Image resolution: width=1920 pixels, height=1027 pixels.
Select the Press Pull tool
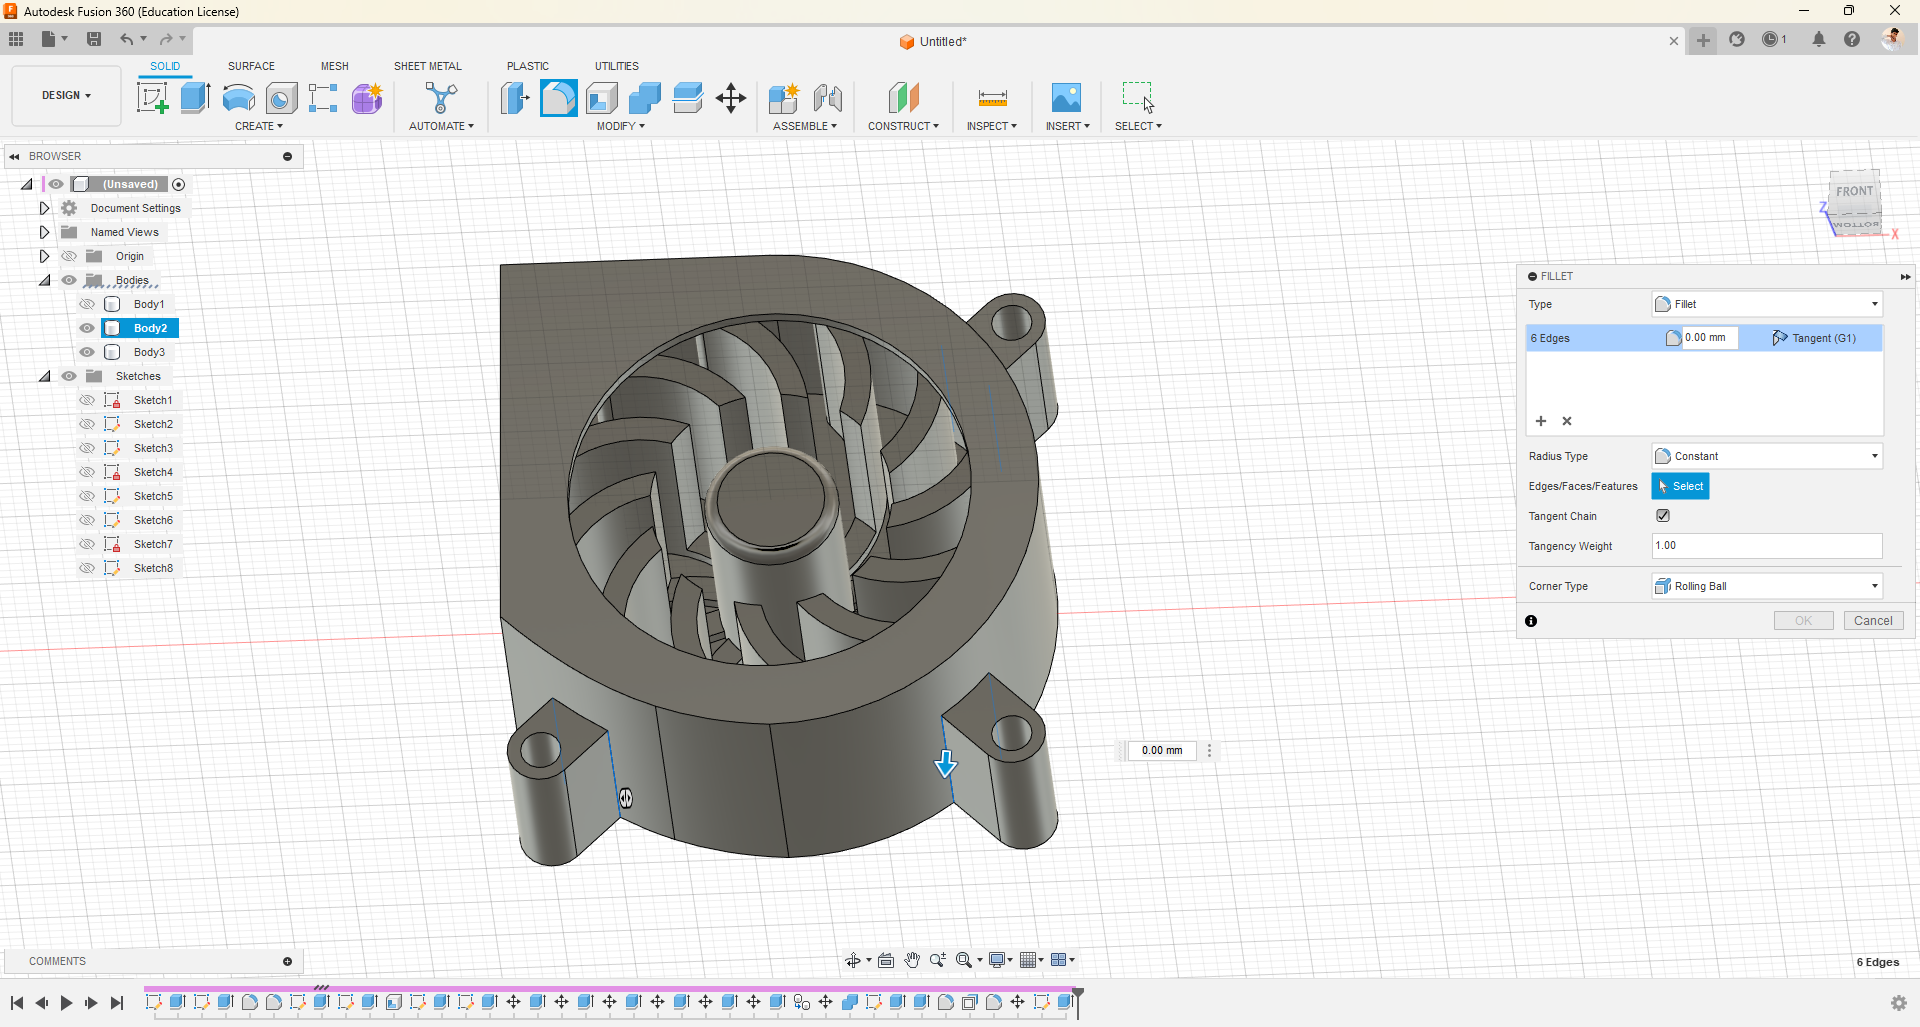pyautogui.click(x=515, y=98)
